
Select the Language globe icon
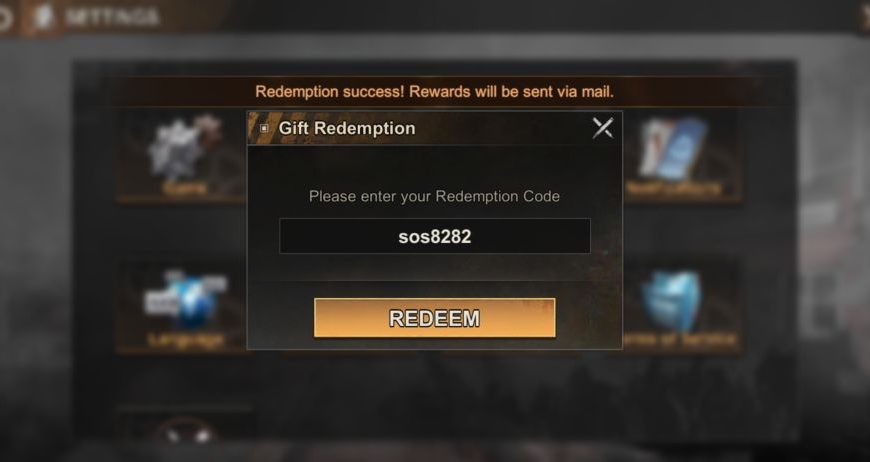186,301
